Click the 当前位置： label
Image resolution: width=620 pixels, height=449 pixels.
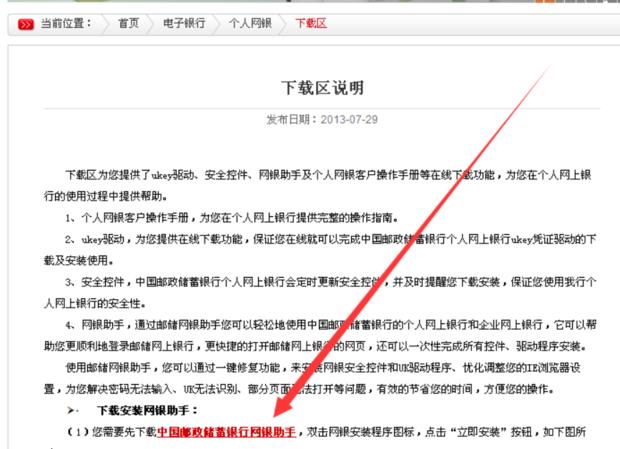click(66, 23)
